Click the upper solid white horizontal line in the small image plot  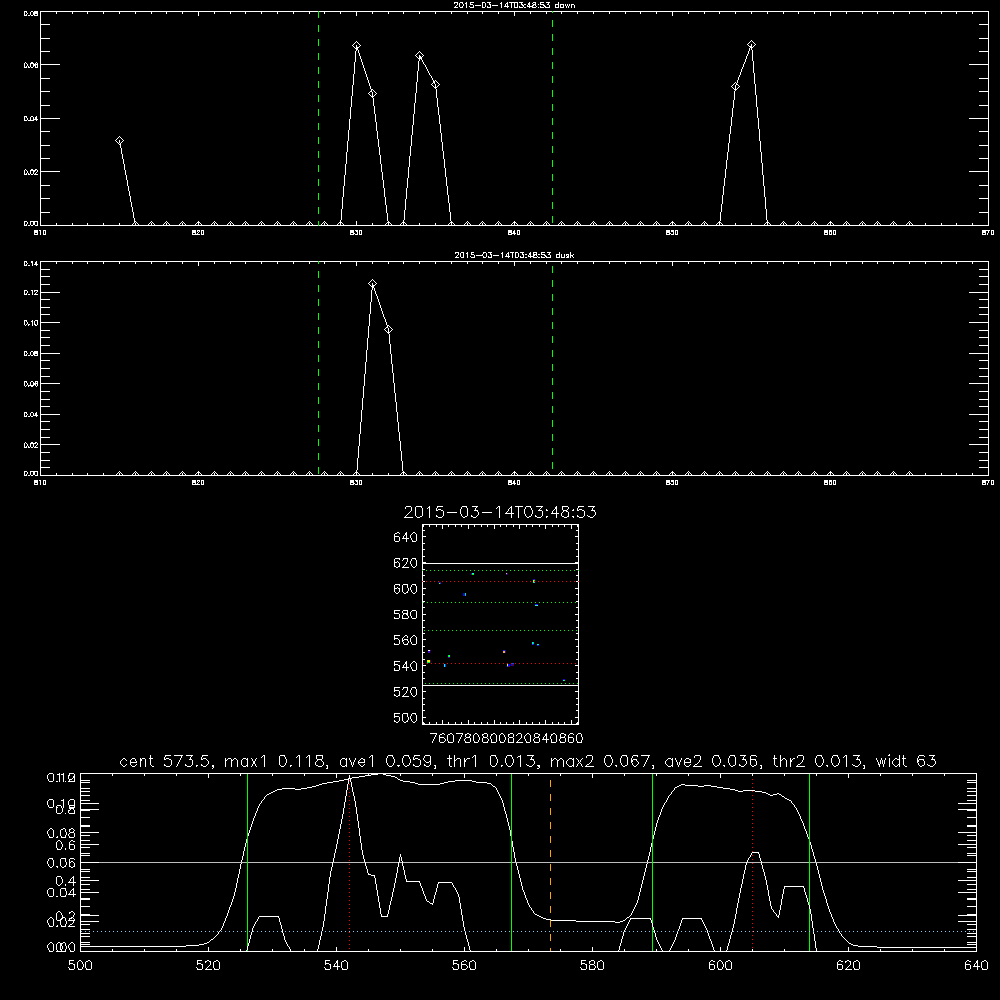coord(500,563)
